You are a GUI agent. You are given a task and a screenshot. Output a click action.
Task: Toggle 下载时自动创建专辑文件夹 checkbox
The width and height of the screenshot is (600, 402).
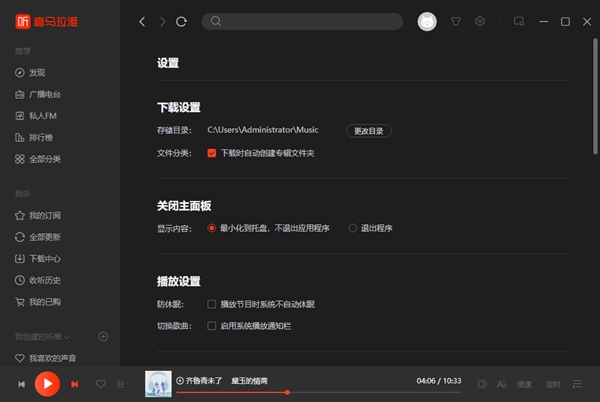(212, 153)
